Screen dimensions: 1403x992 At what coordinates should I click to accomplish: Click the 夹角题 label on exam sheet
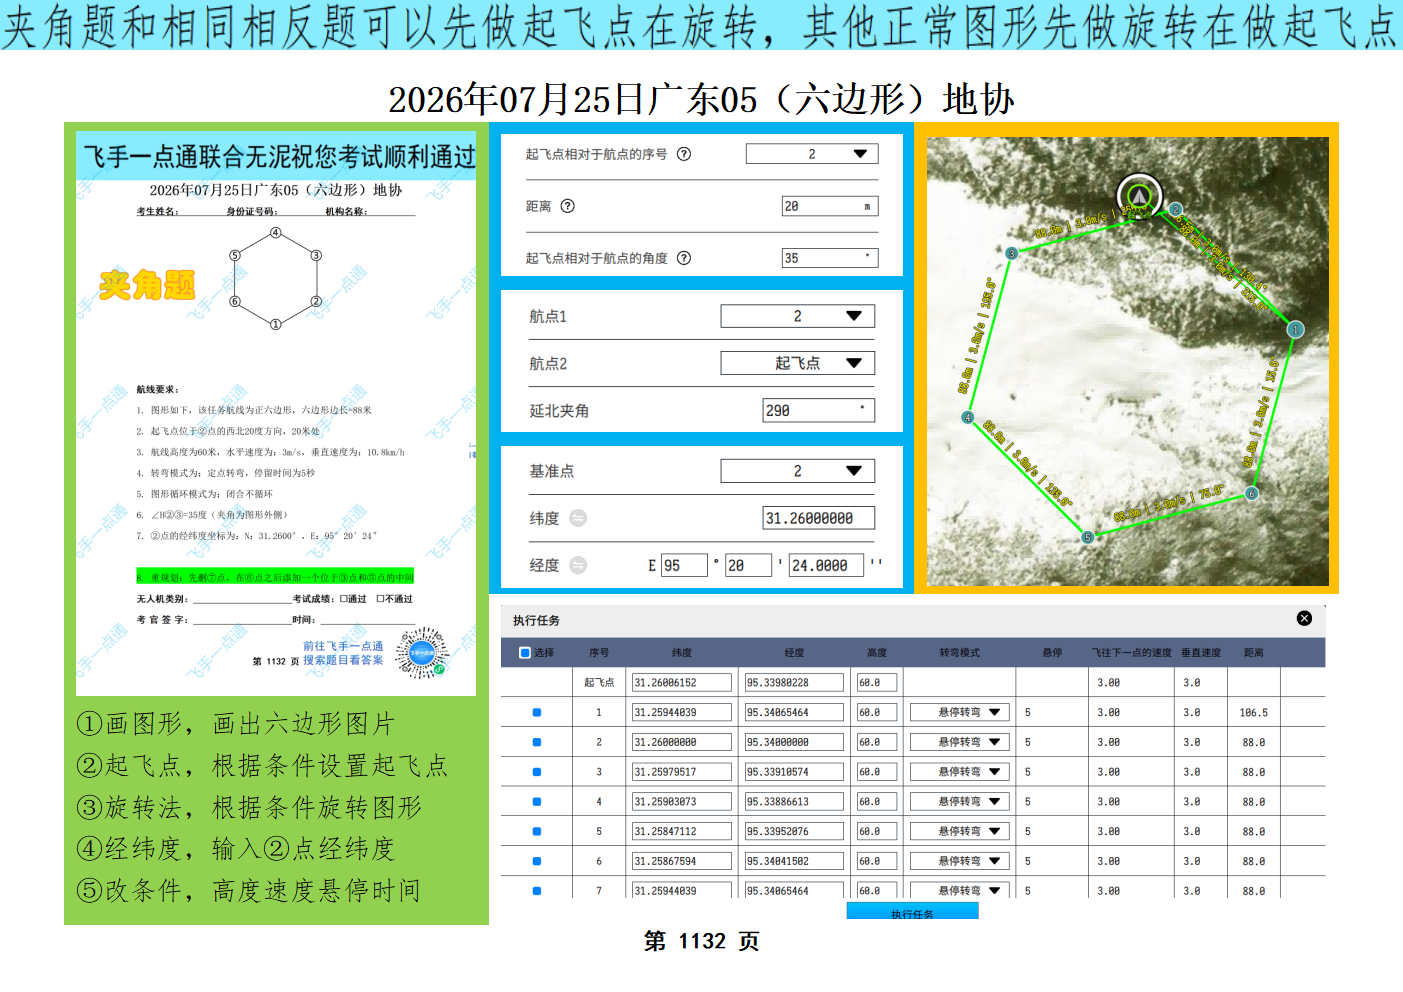[x=147, y=285]
